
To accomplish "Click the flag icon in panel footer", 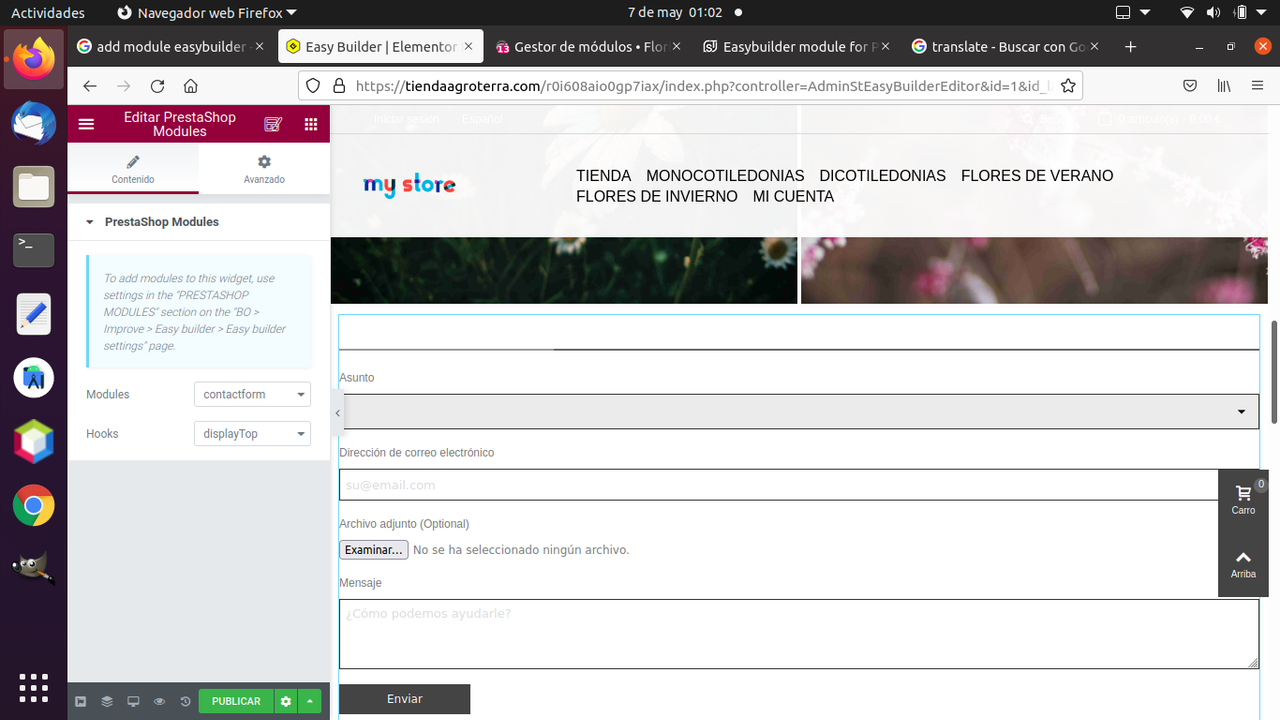I will coord(81,702).
